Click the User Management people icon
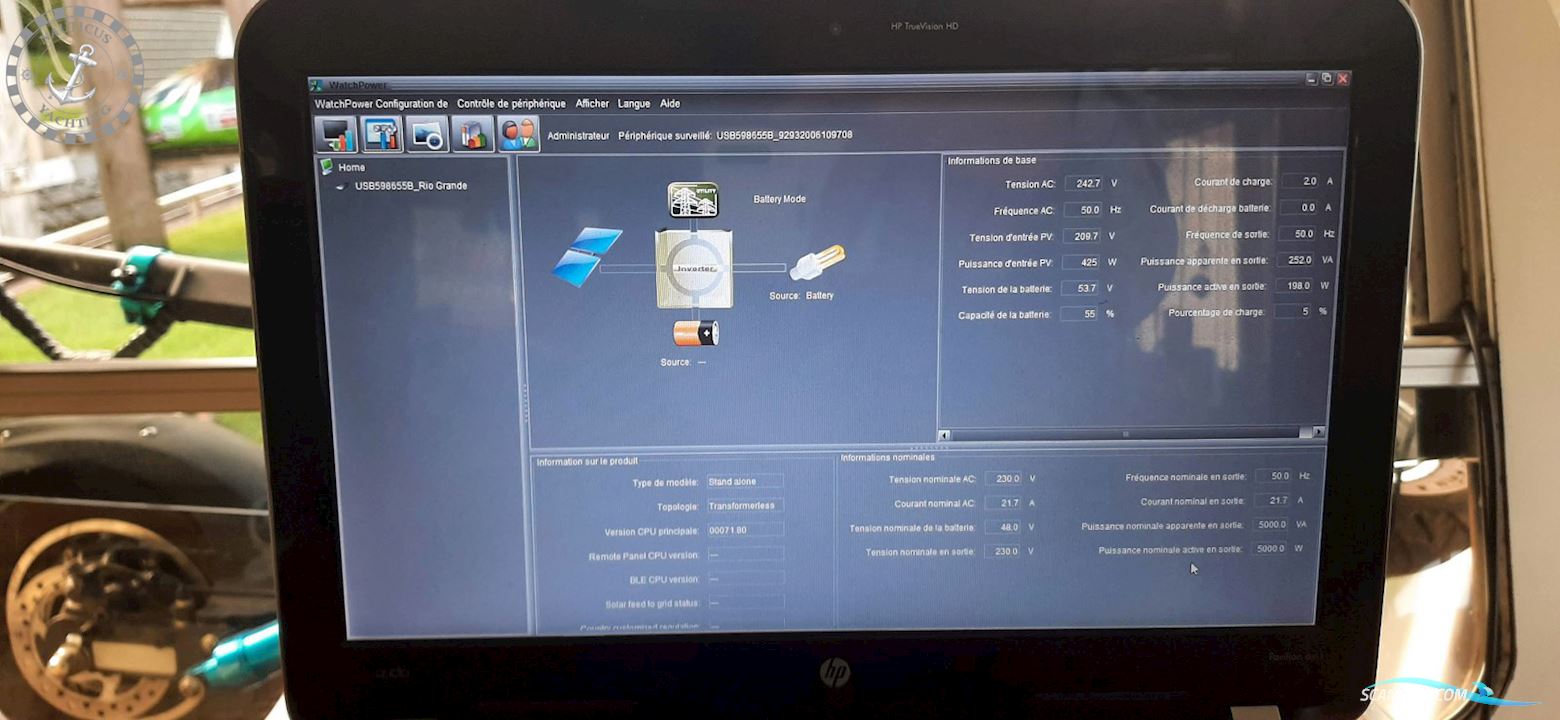This screenshot has width=1560, height=720. [518, 134]
